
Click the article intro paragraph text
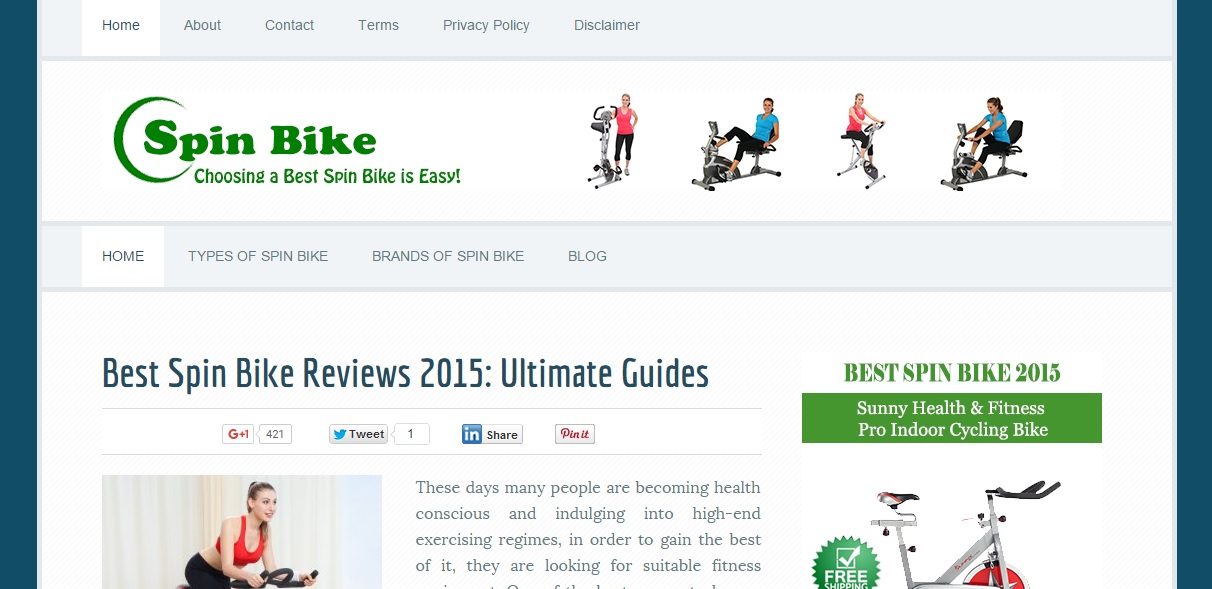[588, 533]
